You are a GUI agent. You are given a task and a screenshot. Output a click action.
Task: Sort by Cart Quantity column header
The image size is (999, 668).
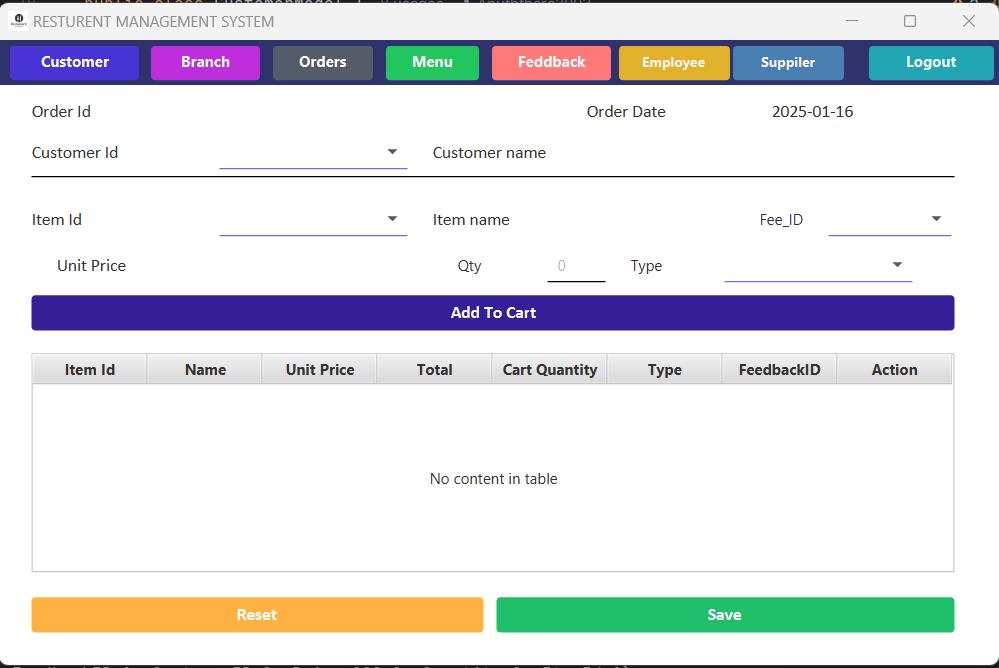[x=550, y=370]
